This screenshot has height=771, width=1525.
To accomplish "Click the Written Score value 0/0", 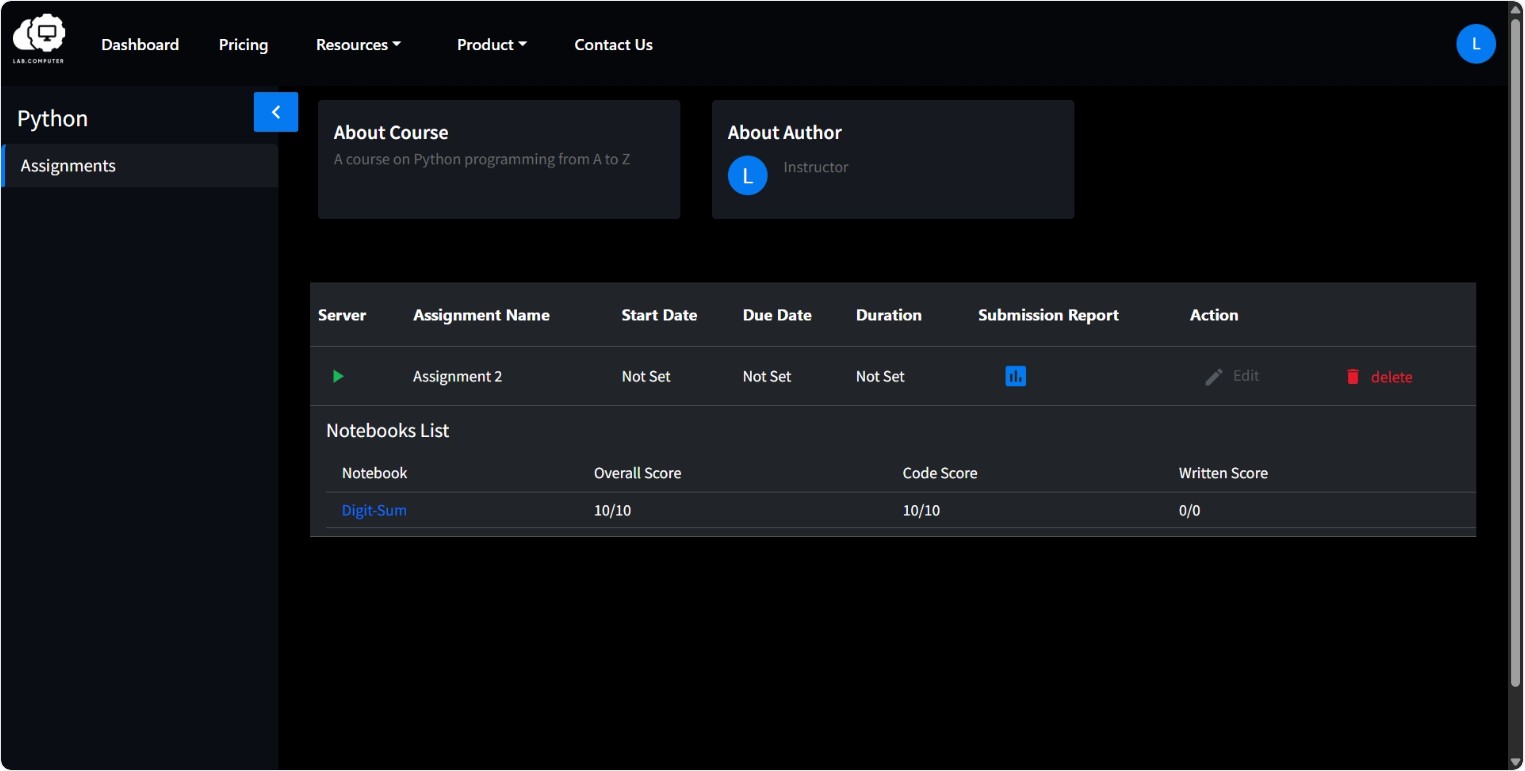I will [1190, 510].
